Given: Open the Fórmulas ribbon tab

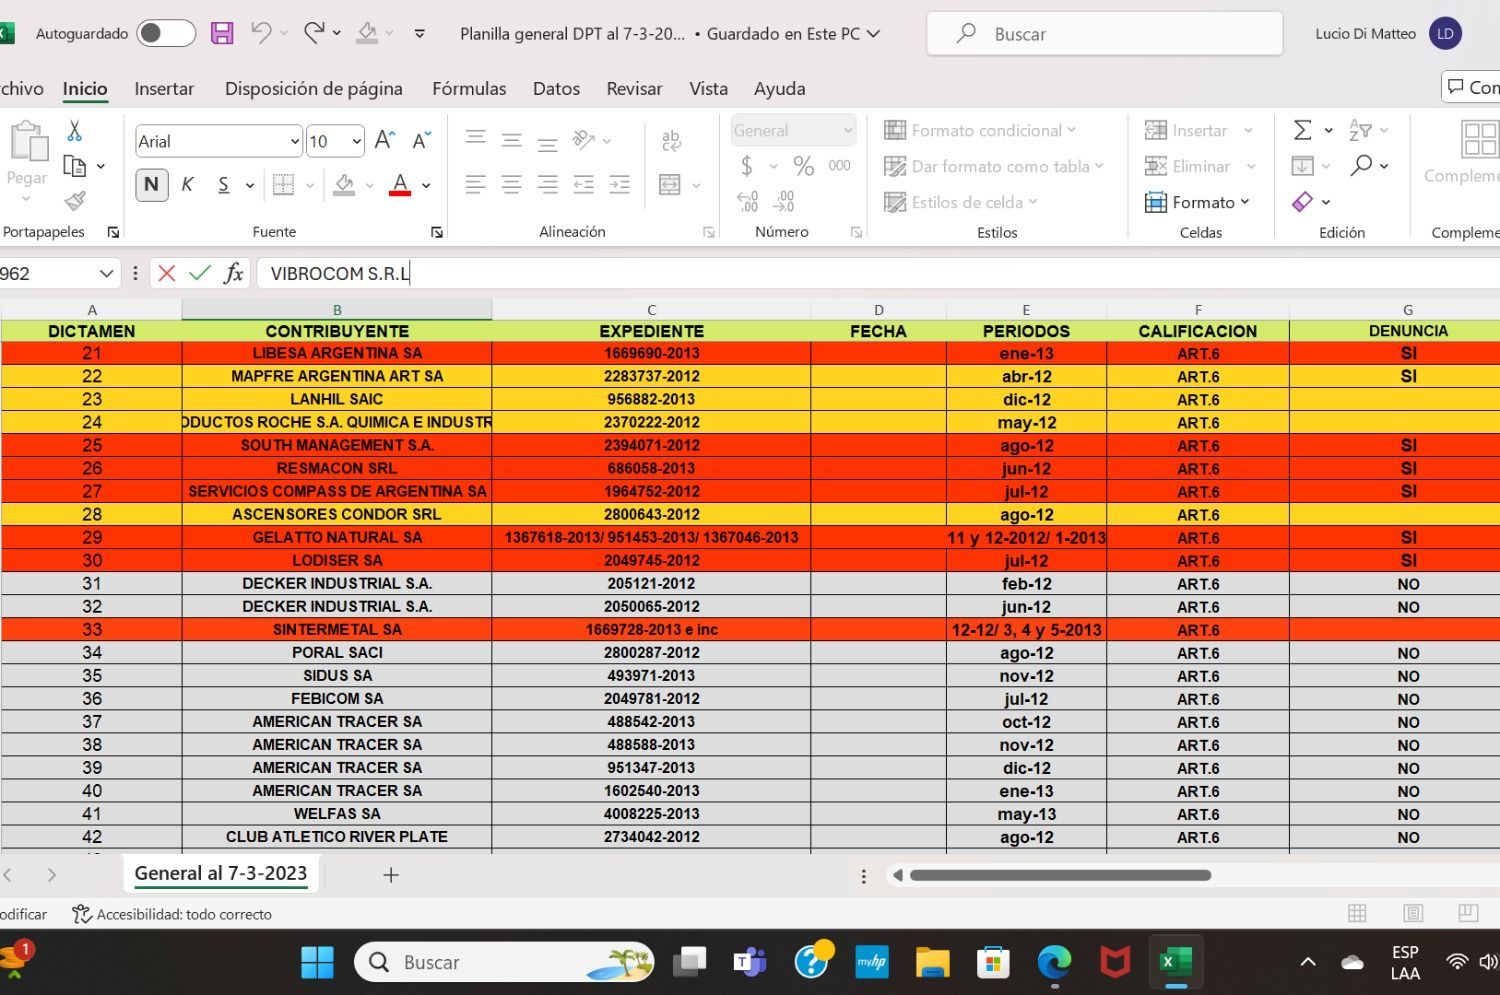Looking at the screenshot, I should (x=469, y=88).
